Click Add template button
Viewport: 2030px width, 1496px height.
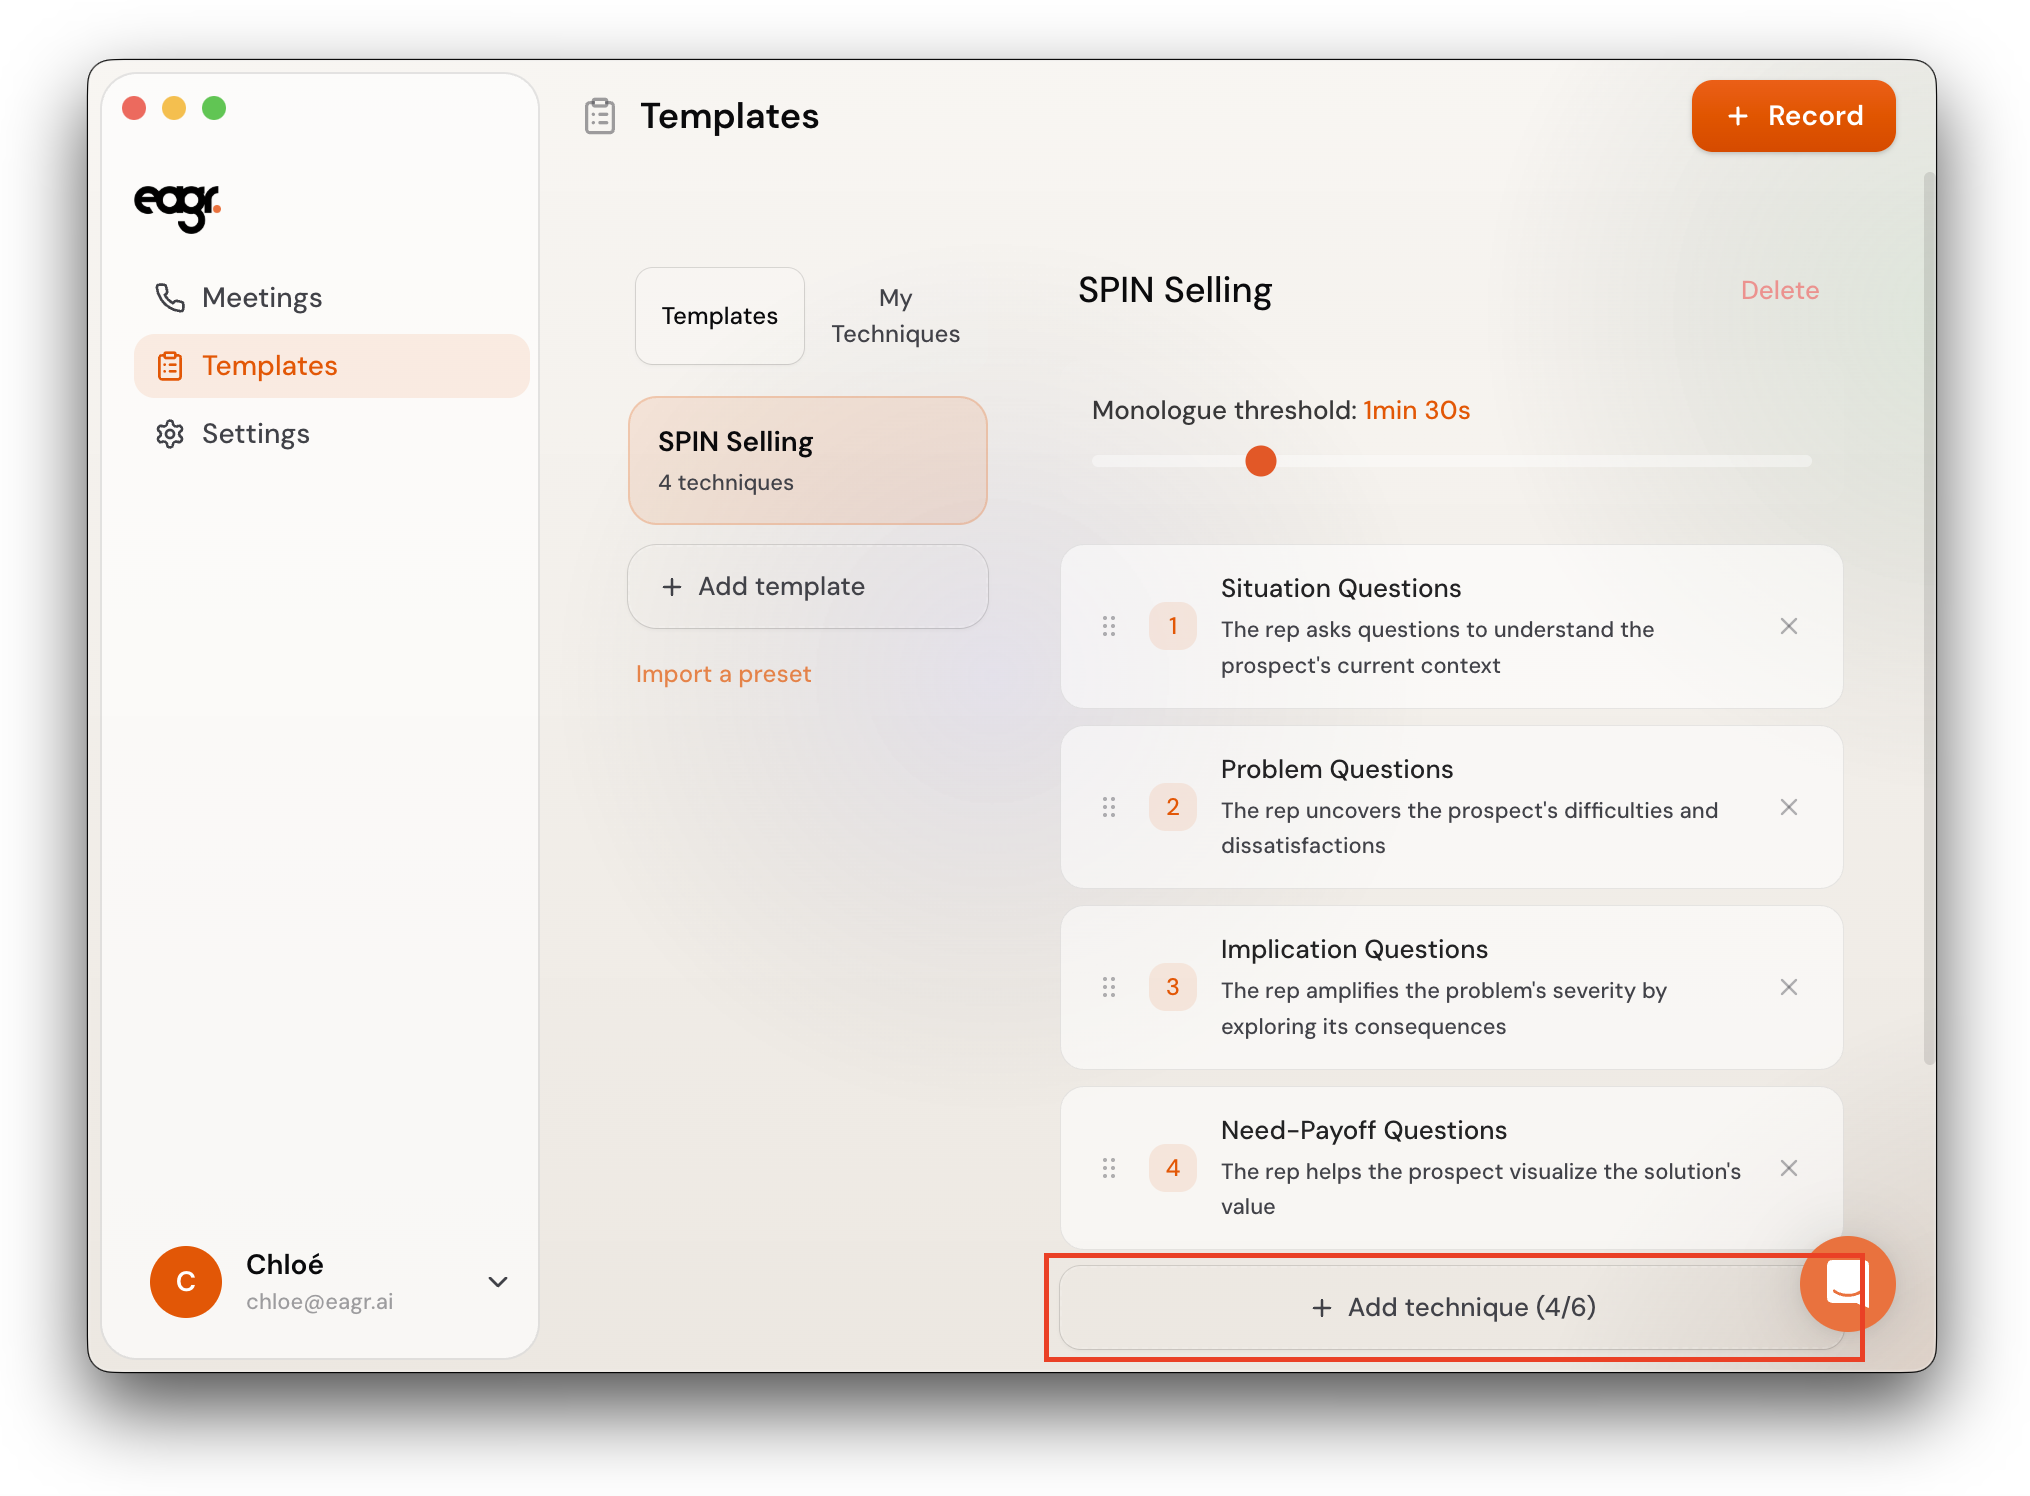click(807, 587)
